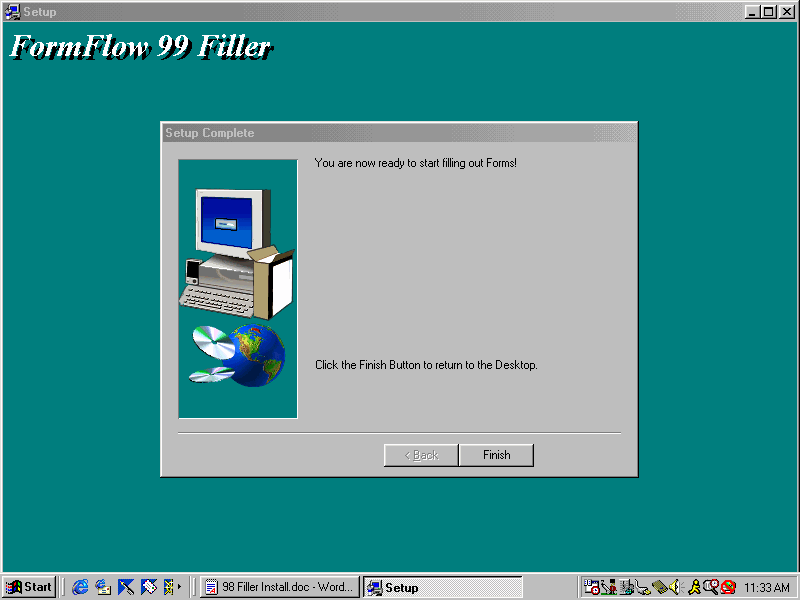800x600 pixels.
Task: Click the calendar with clock tray icon
Action: coord(592,587)
